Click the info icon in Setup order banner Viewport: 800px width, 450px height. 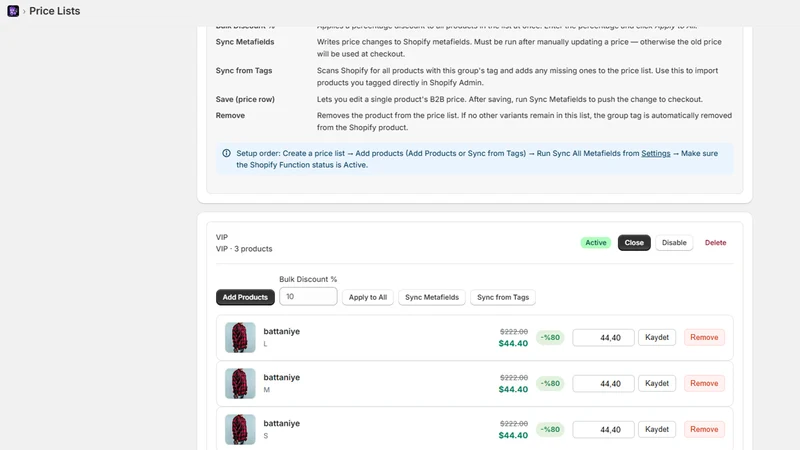(x=227, y=153)
